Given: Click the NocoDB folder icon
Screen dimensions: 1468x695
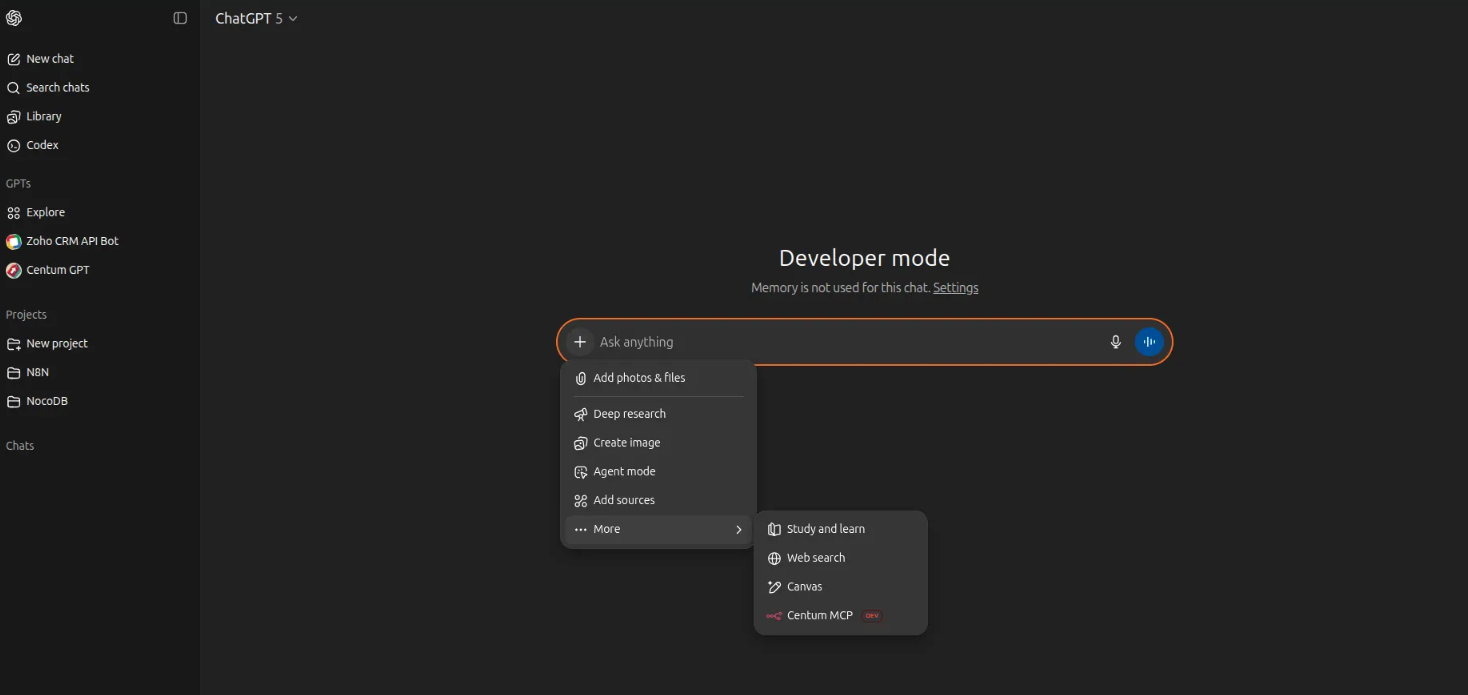Looking at the screenshot, I should tap(14, 401).
